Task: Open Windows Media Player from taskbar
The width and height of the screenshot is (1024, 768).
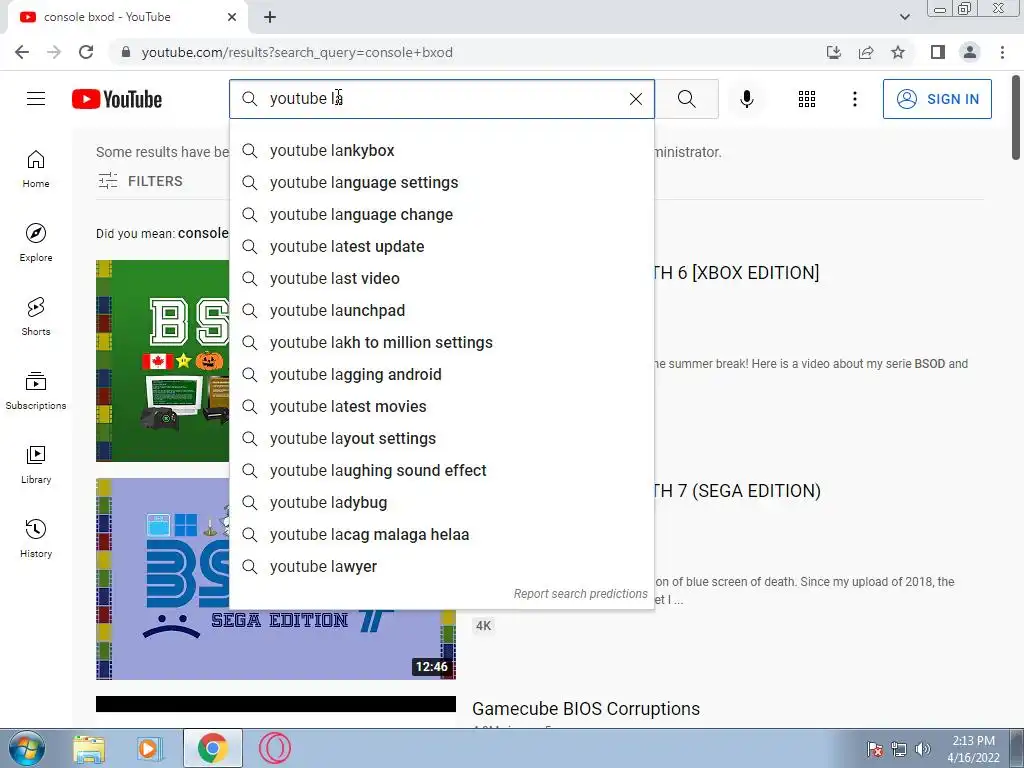Action: 149,748
